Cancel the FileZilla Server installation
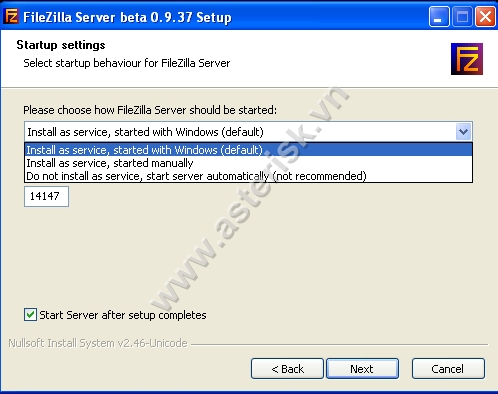This screenshot has height=394, width=498. [448, 369]
